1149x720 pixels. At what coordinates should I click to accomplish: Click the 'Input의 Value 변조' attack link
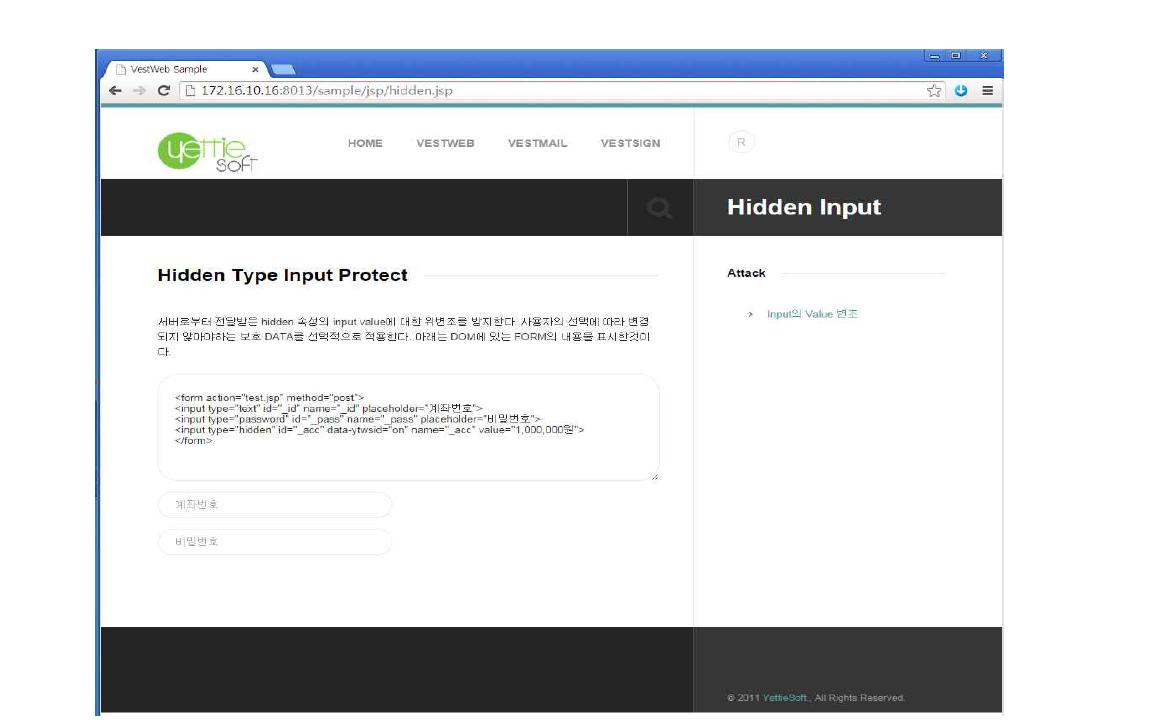(x=812, y=314)
